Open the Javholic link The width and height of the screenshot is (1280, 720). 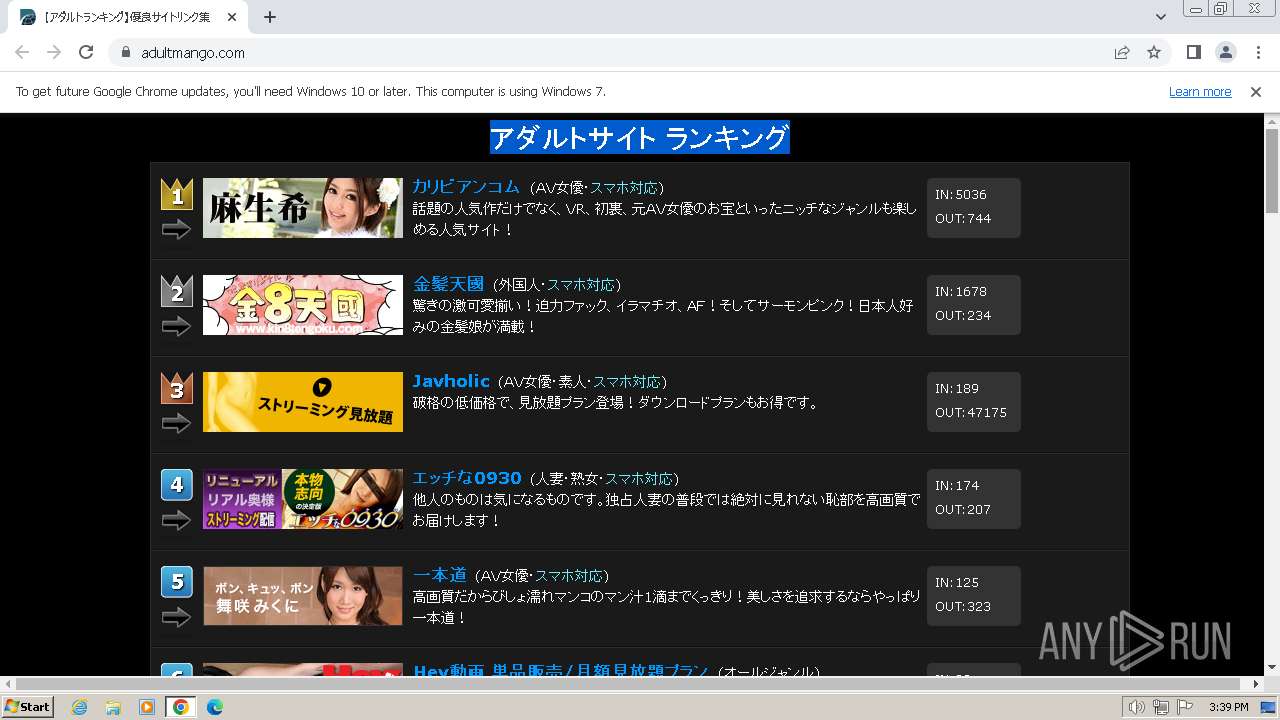pos(451,381)
